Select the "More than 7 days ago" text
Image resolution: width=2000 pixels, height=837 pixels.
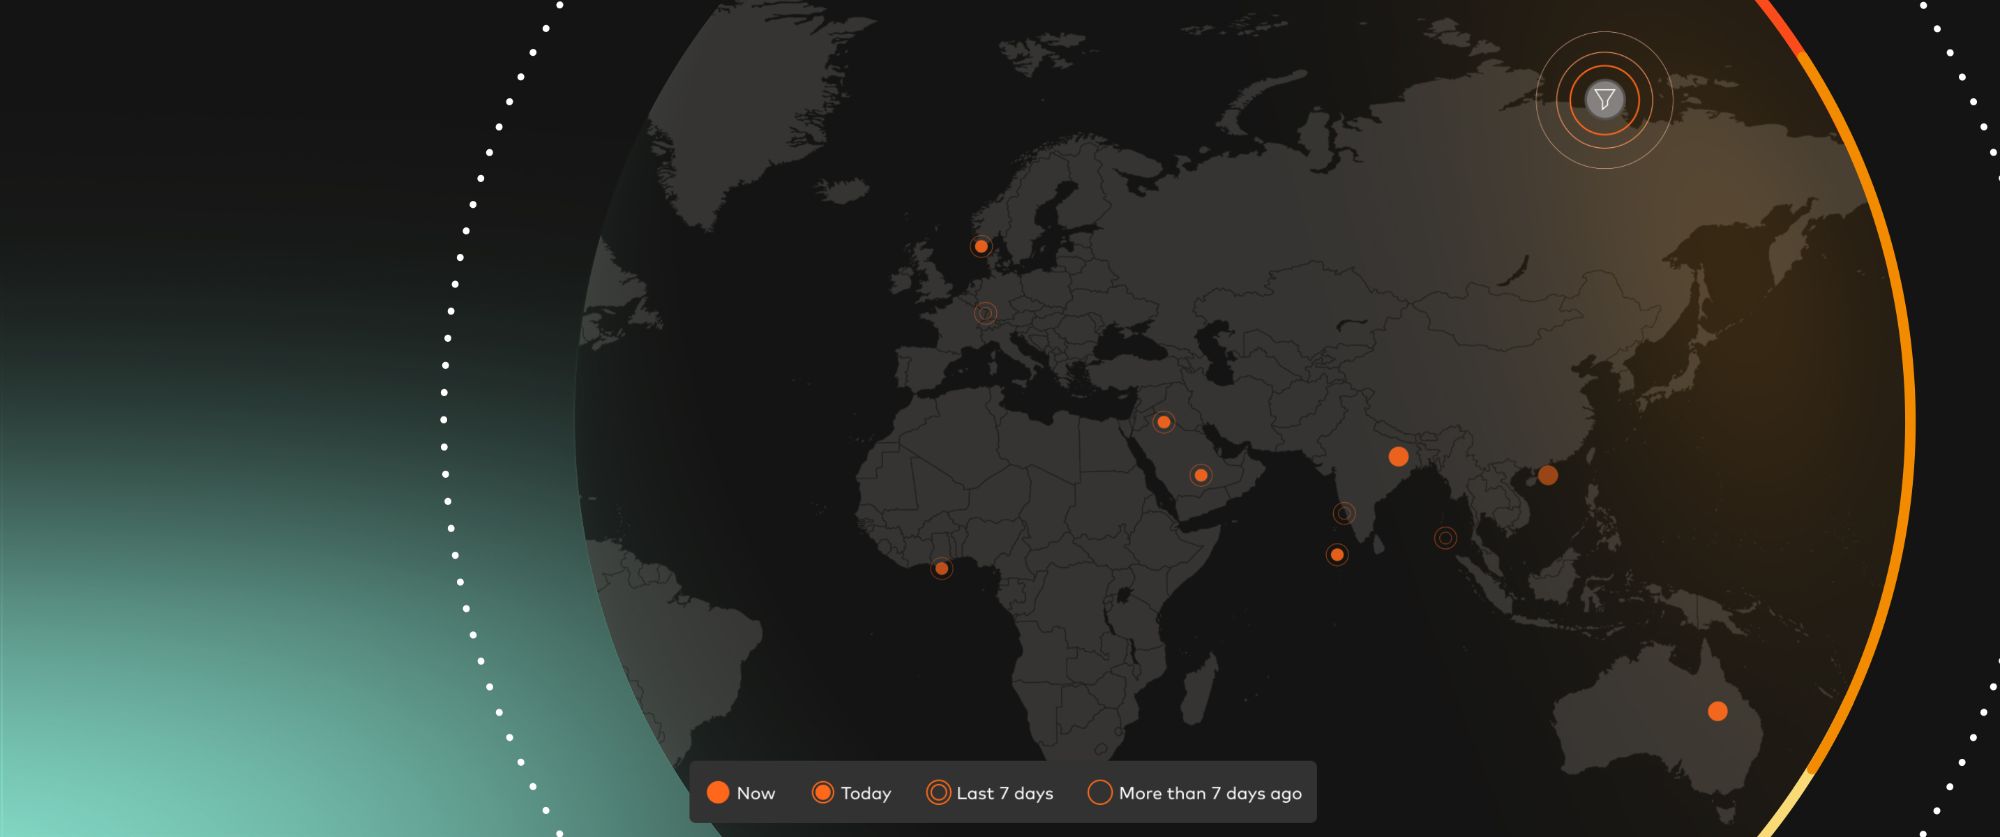click(x=1210, y=793)
